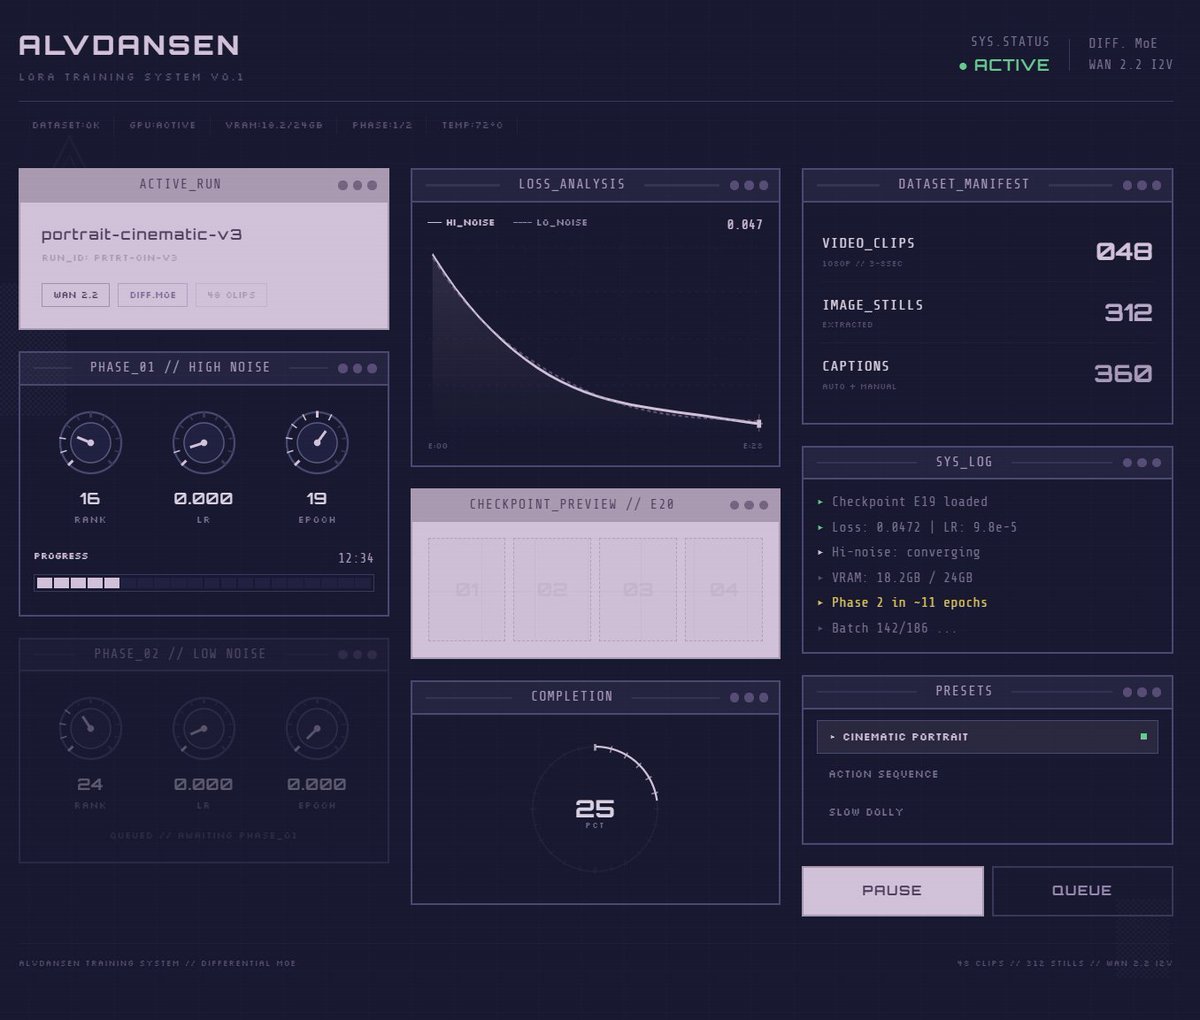Open checkpoint preview thumbnail 01
1200x1020 pixels.
[467, 590]
